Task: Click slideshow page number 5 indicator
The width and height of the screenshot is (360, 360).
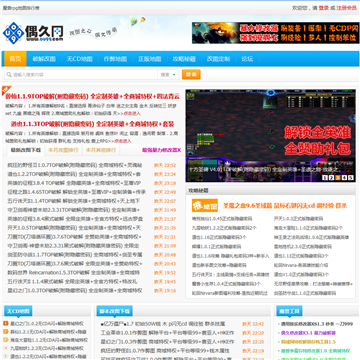Action: pyautogui.click(x=351, y=178)
